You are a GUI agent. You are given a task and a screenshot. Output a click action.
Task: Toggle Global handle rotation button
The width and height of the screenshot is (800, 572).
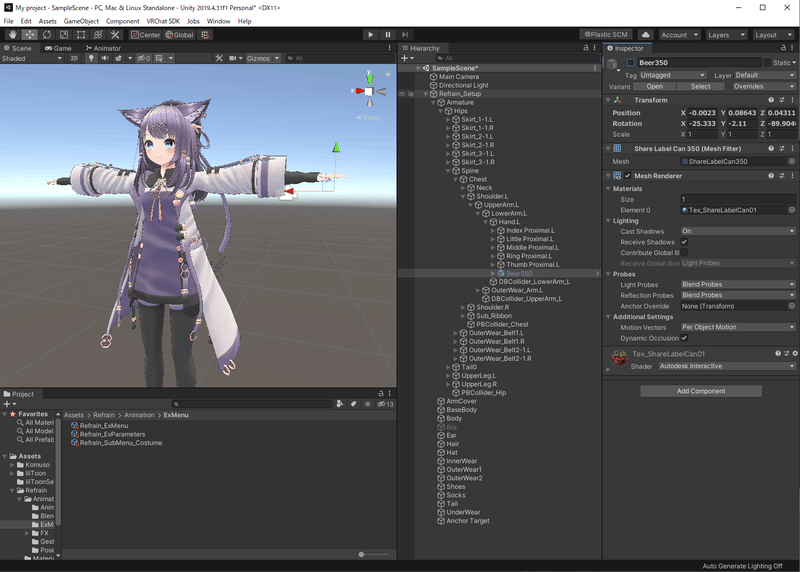click(x=179, y=35)
